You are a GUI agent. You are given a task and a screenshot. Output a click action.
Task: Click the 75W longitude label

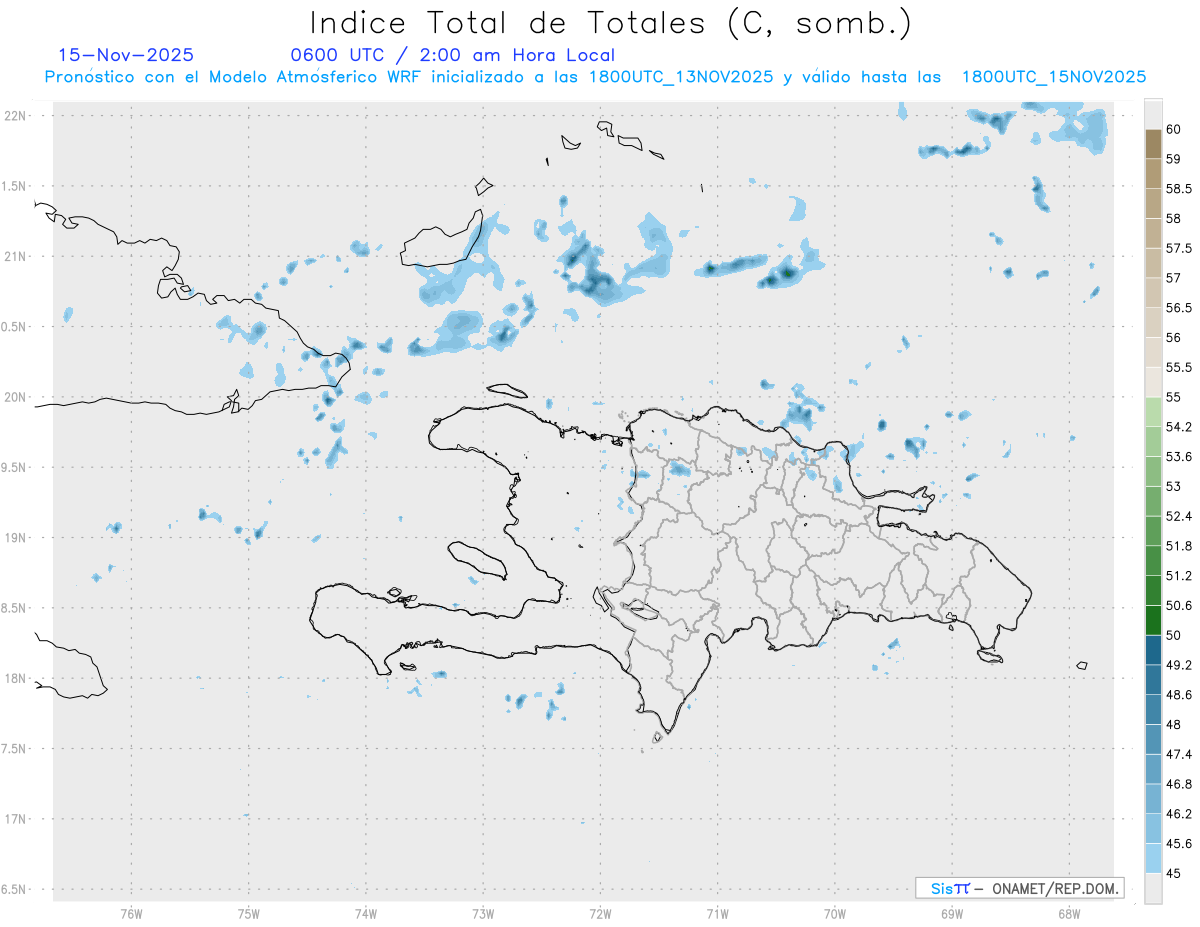pos(248,914)
